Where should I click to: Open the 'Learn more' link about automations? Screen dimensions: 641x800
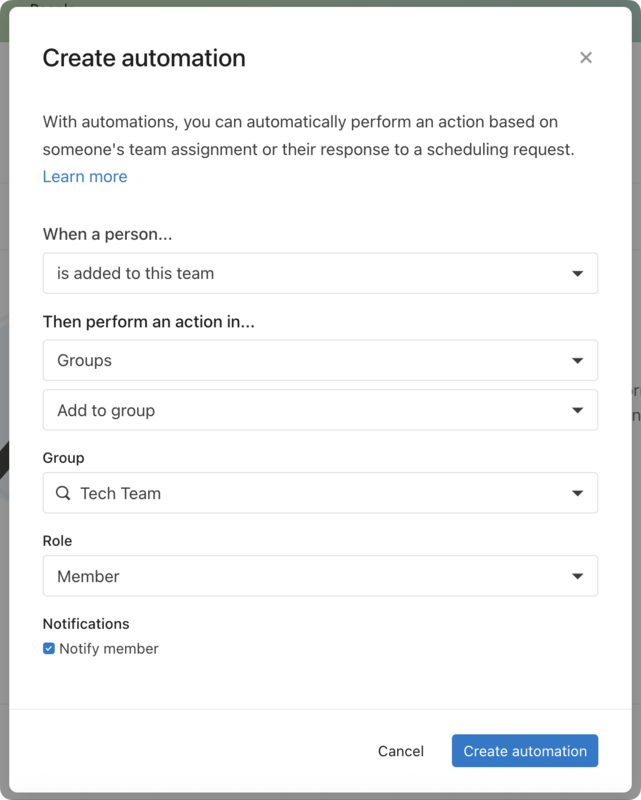point(84,176)
